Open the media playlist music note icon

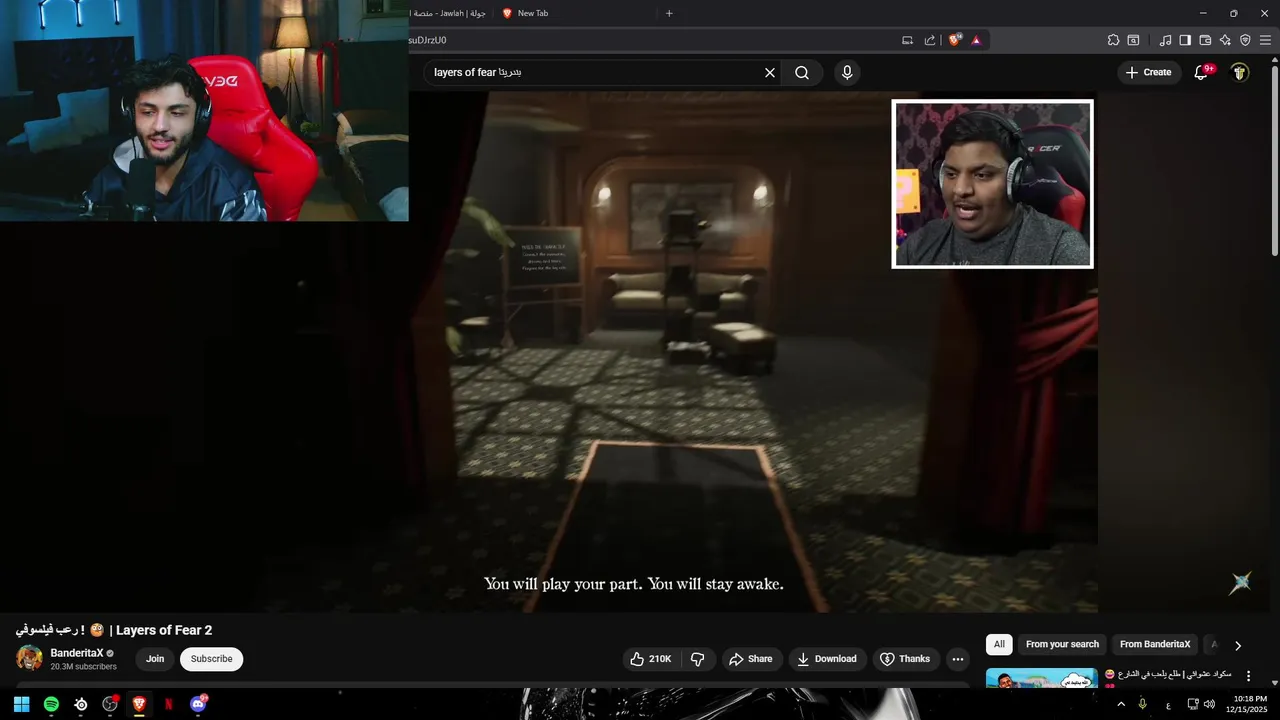pyautogui.click(x=1165, y=40)
